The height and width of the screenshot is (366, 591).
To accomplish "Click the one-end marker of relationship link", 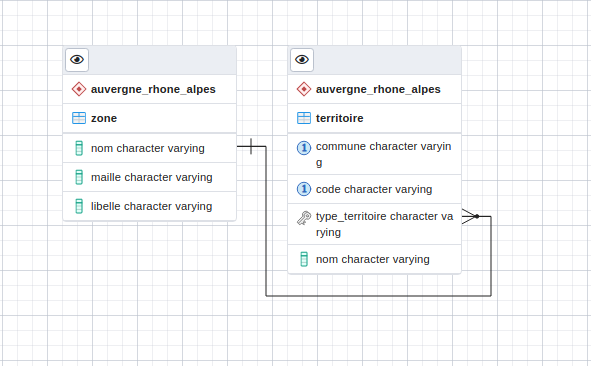I will [251, 146].
